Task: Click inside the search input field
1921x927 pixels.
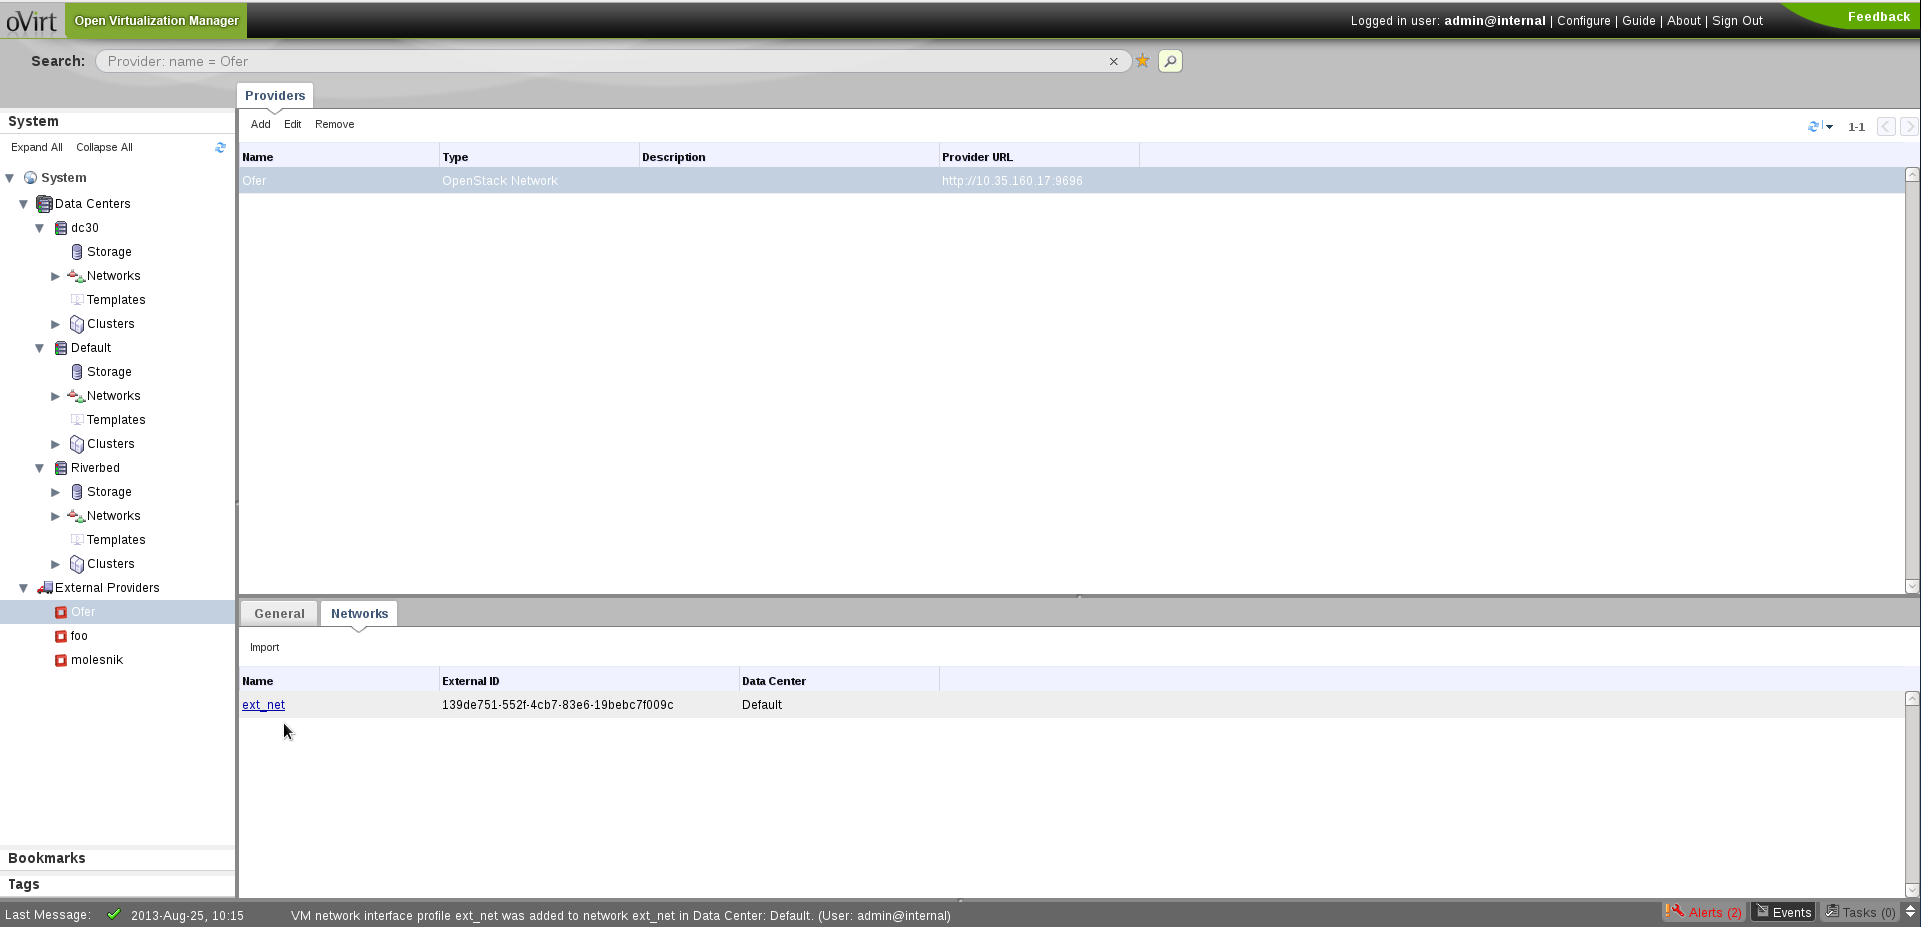Action: point(600,62)
